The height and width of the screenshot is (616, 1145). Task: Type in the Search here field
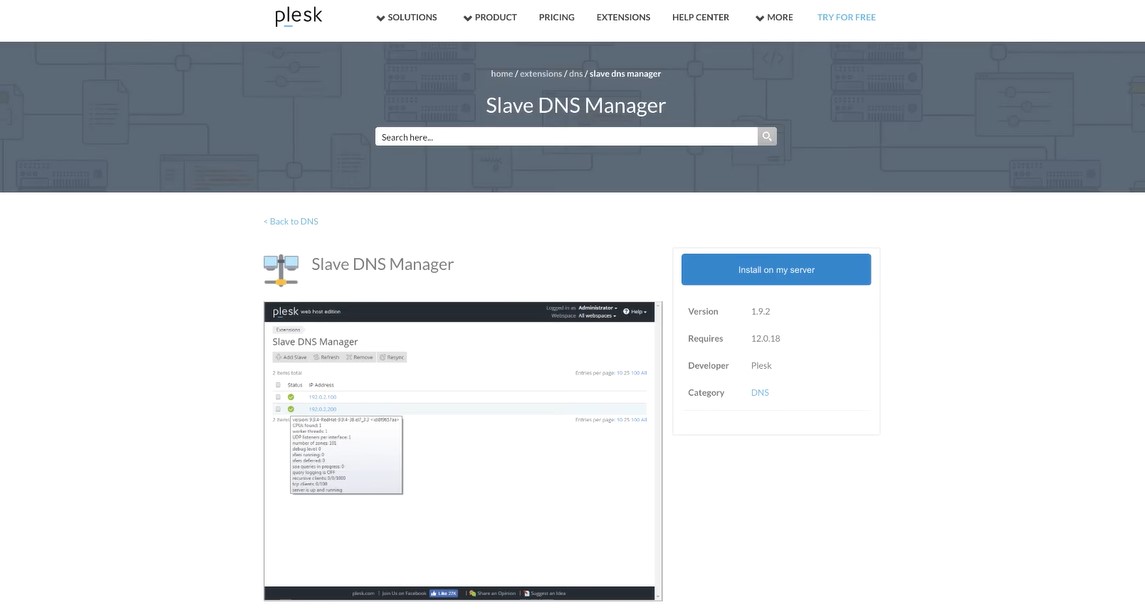click(560, 134)
